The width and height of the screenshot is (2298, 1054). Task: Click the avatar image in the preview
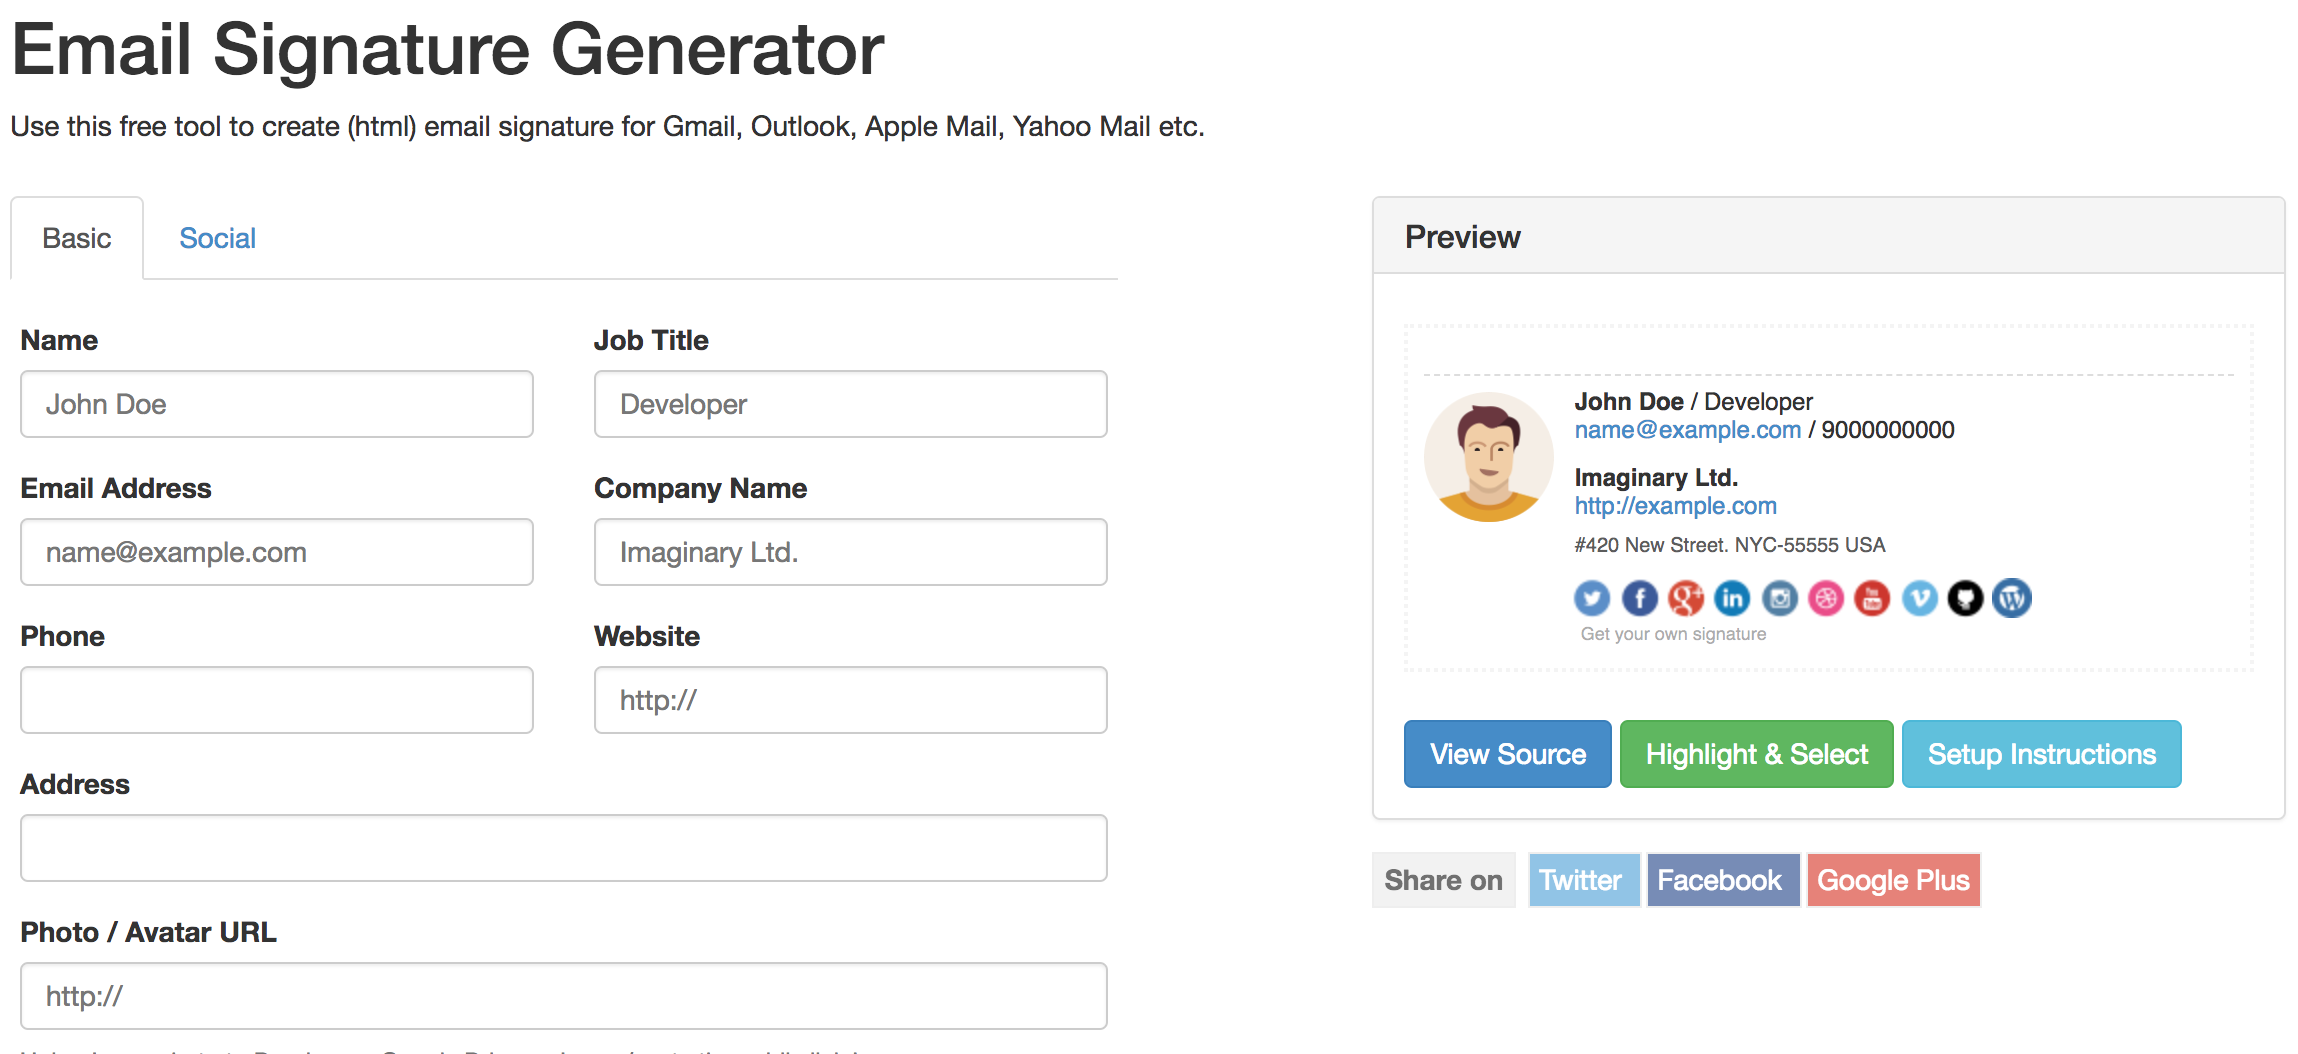[x=1488, y=457]
